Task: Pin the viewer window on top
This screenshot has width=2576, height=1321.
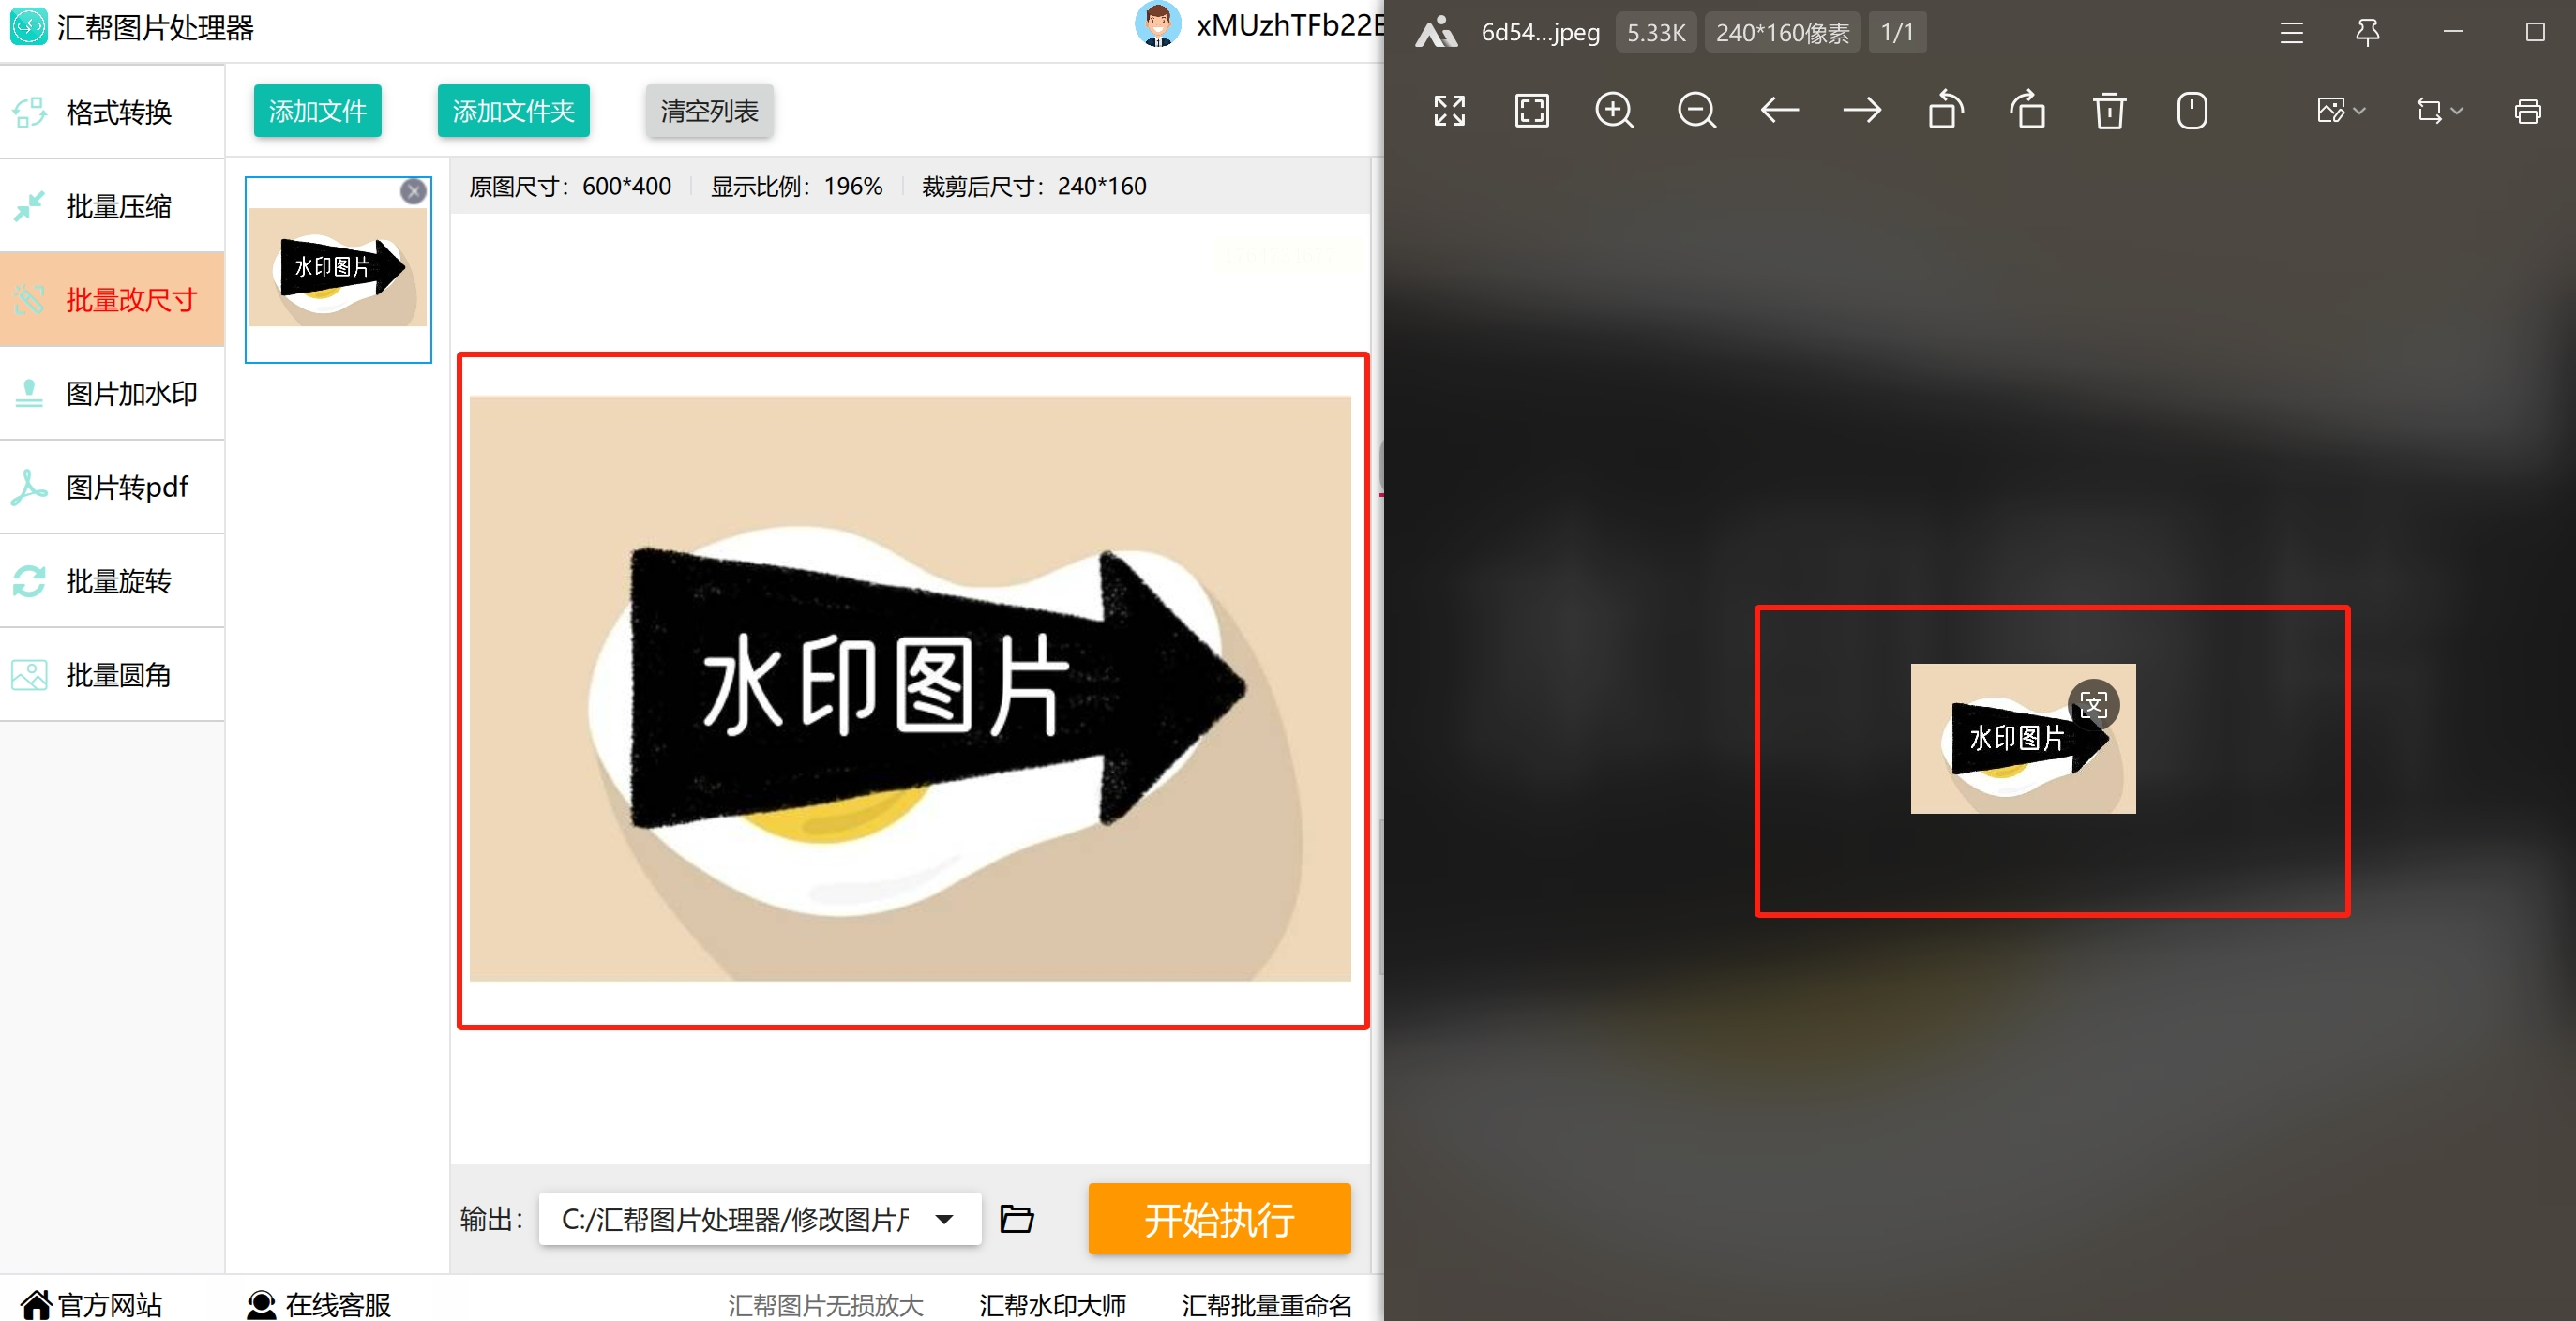Action: tap(2367, 32)
